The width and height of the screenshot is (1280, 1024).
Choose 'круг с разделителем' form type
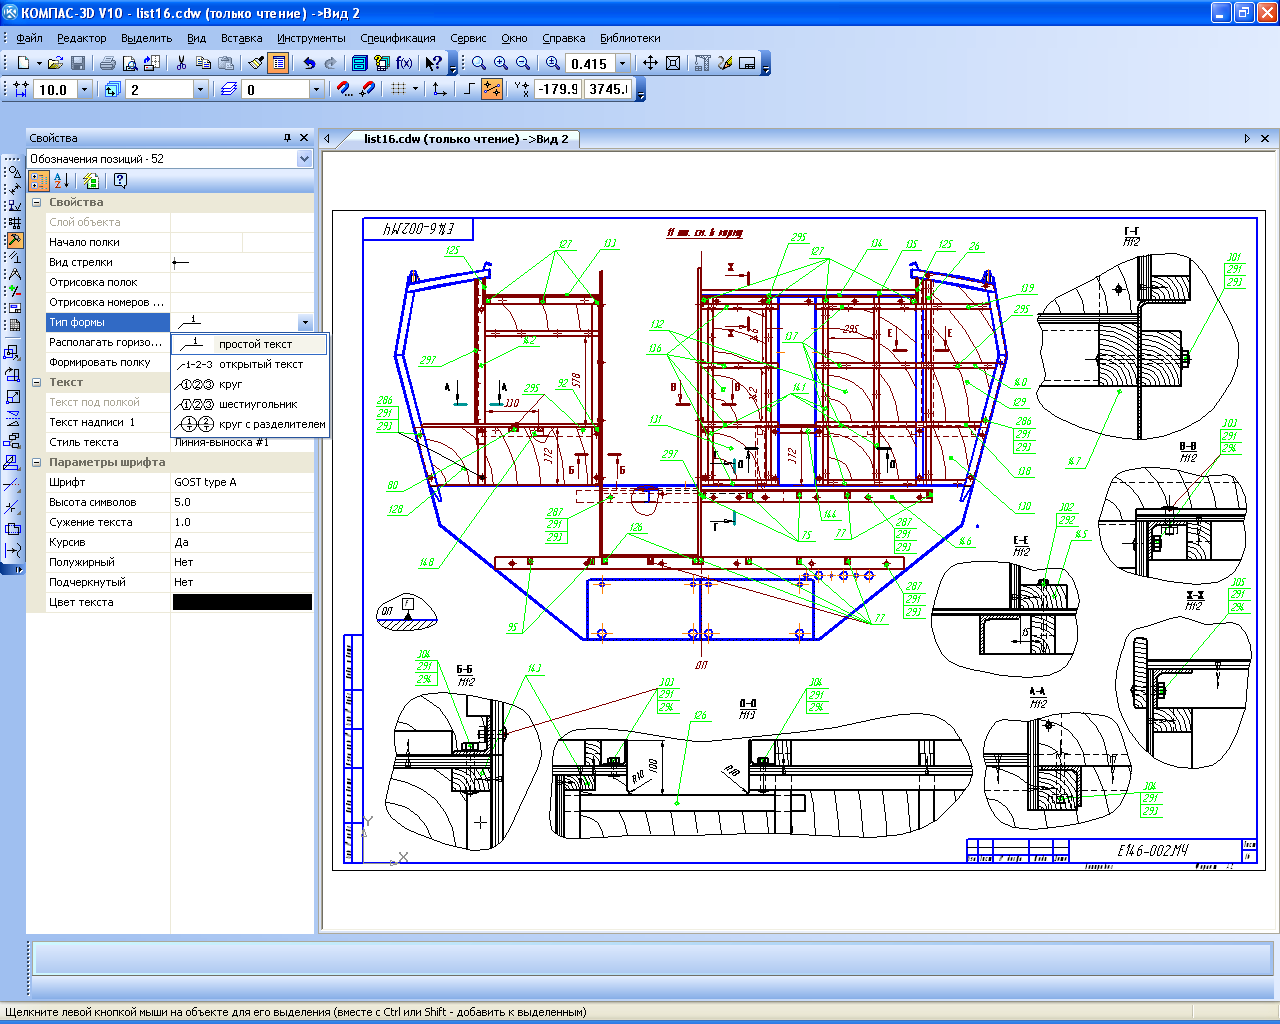click(249, 424)
